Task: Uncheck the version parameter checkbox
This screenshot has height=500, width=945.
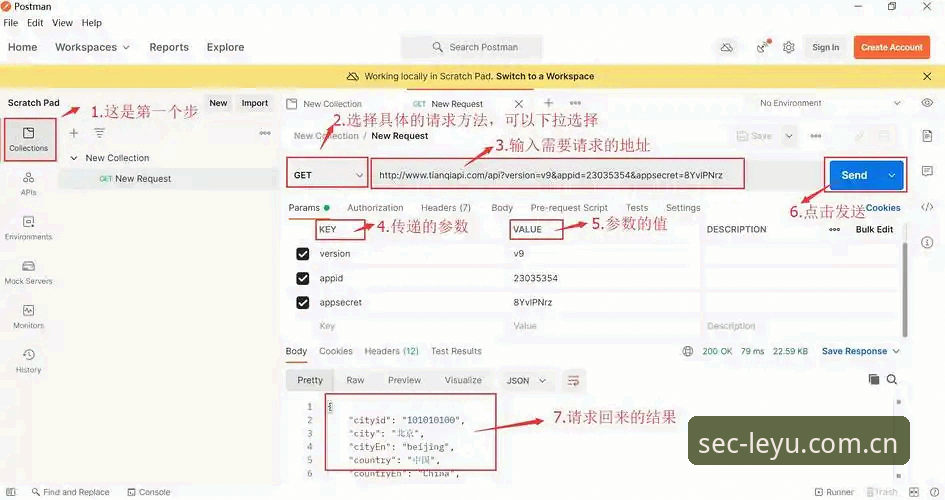Action: point(303,254)
